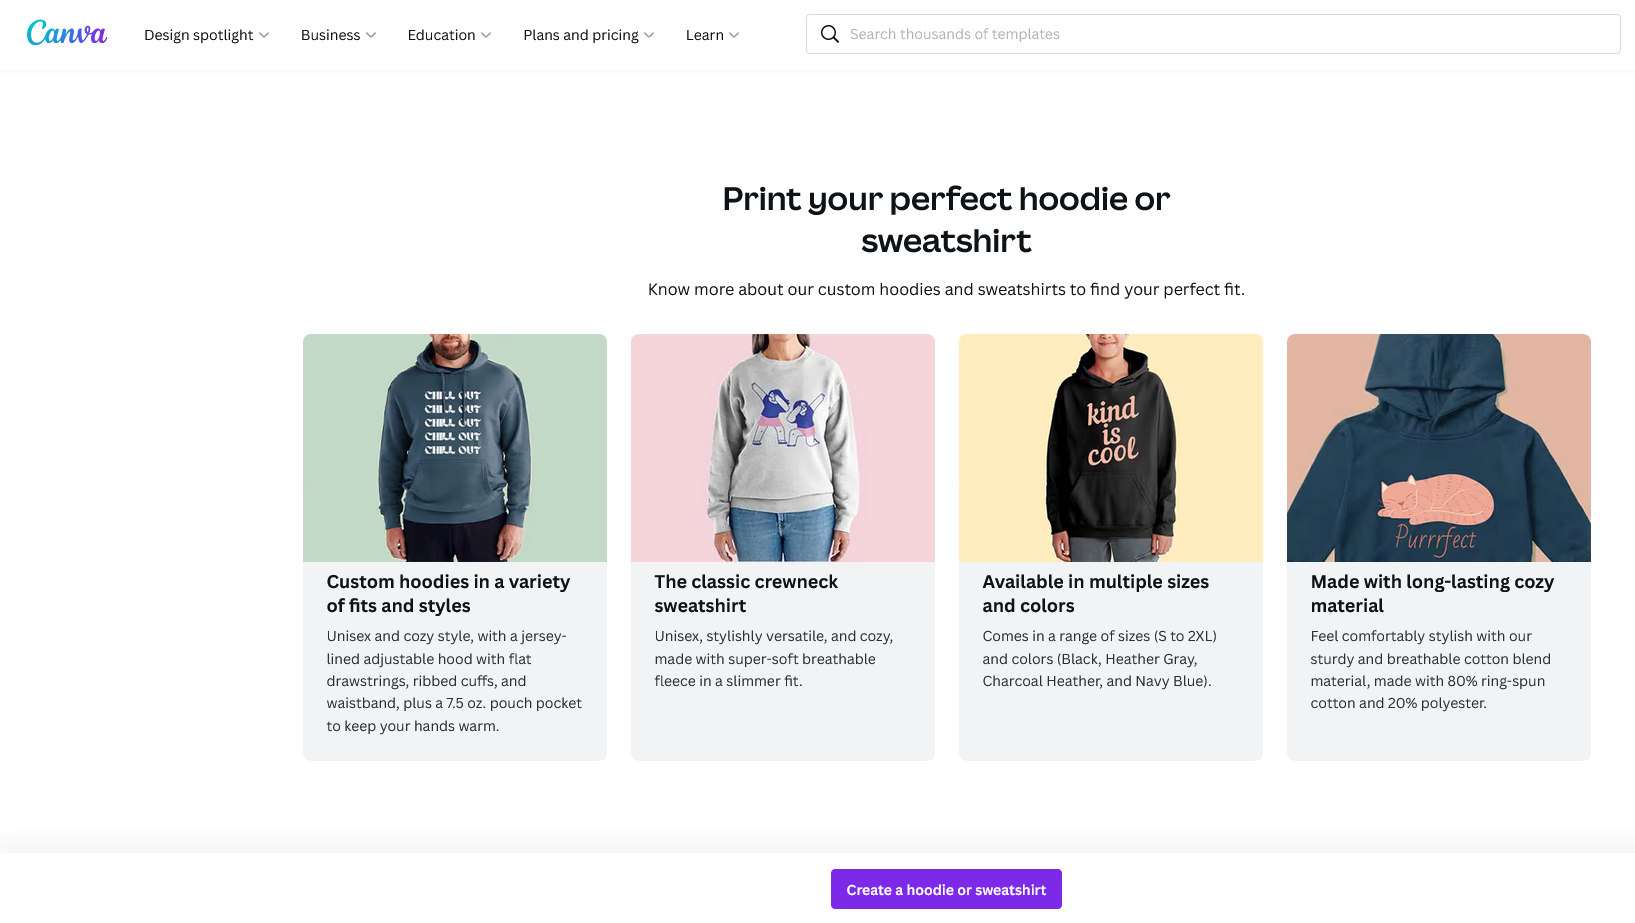
Task: Click the navy Purrrfect cat hoodie image
Action: click(1438, 447)
